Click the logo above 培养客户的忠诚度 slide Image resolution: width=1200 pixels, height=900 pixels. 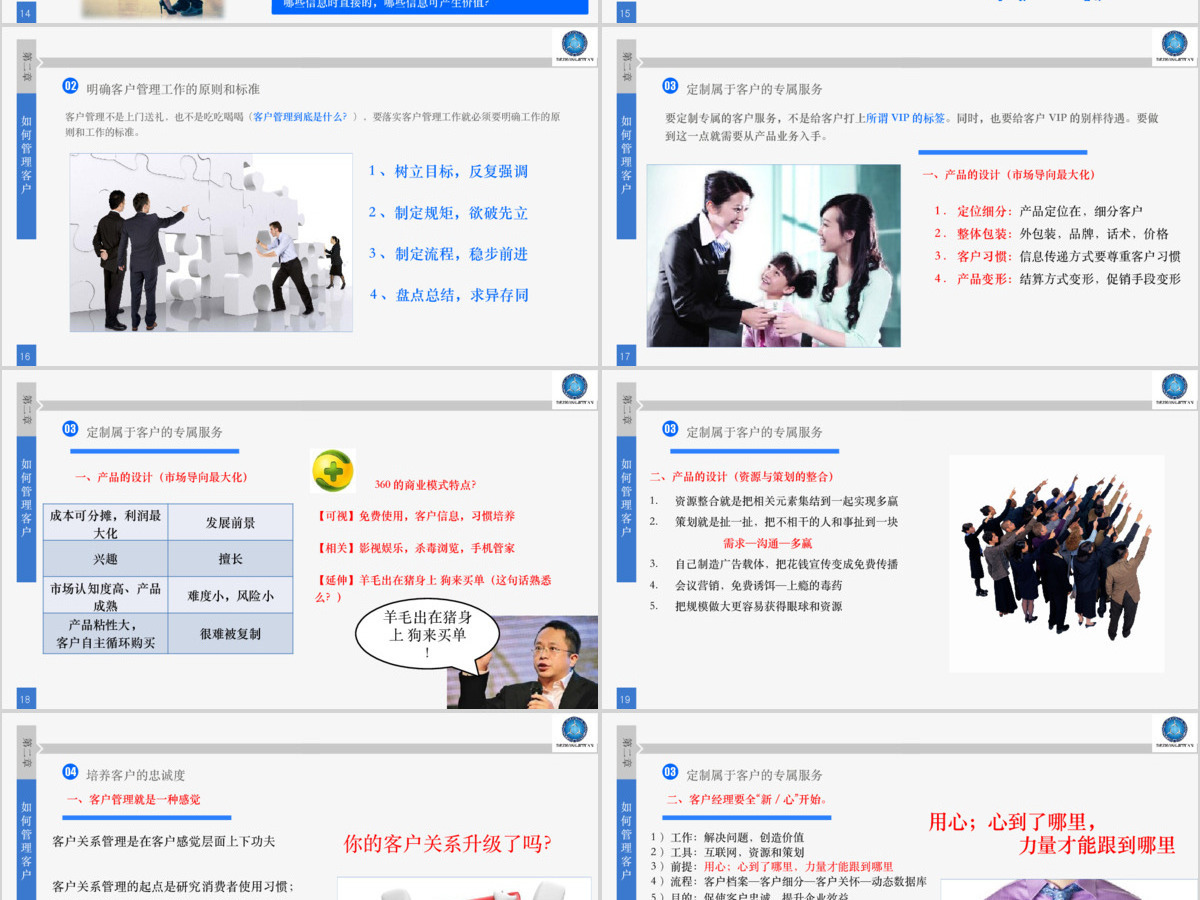click(x=574, y=733)
